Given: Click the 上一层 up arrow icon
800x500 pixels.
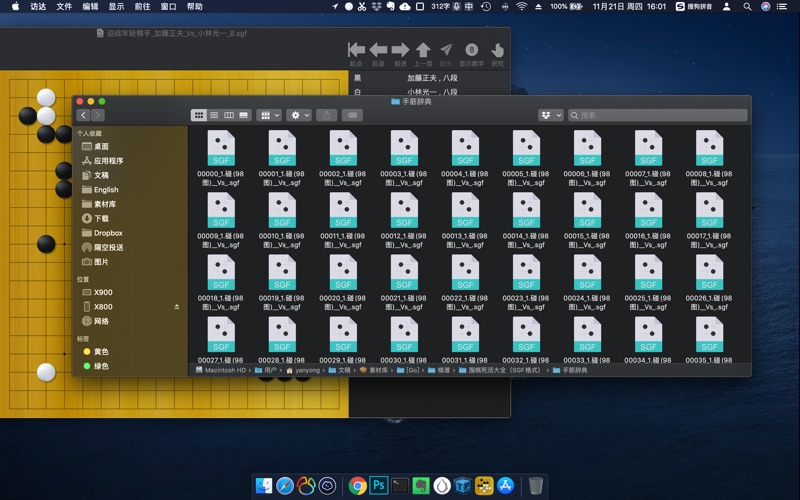Looking at the screenshot, I should pos(423,50).
